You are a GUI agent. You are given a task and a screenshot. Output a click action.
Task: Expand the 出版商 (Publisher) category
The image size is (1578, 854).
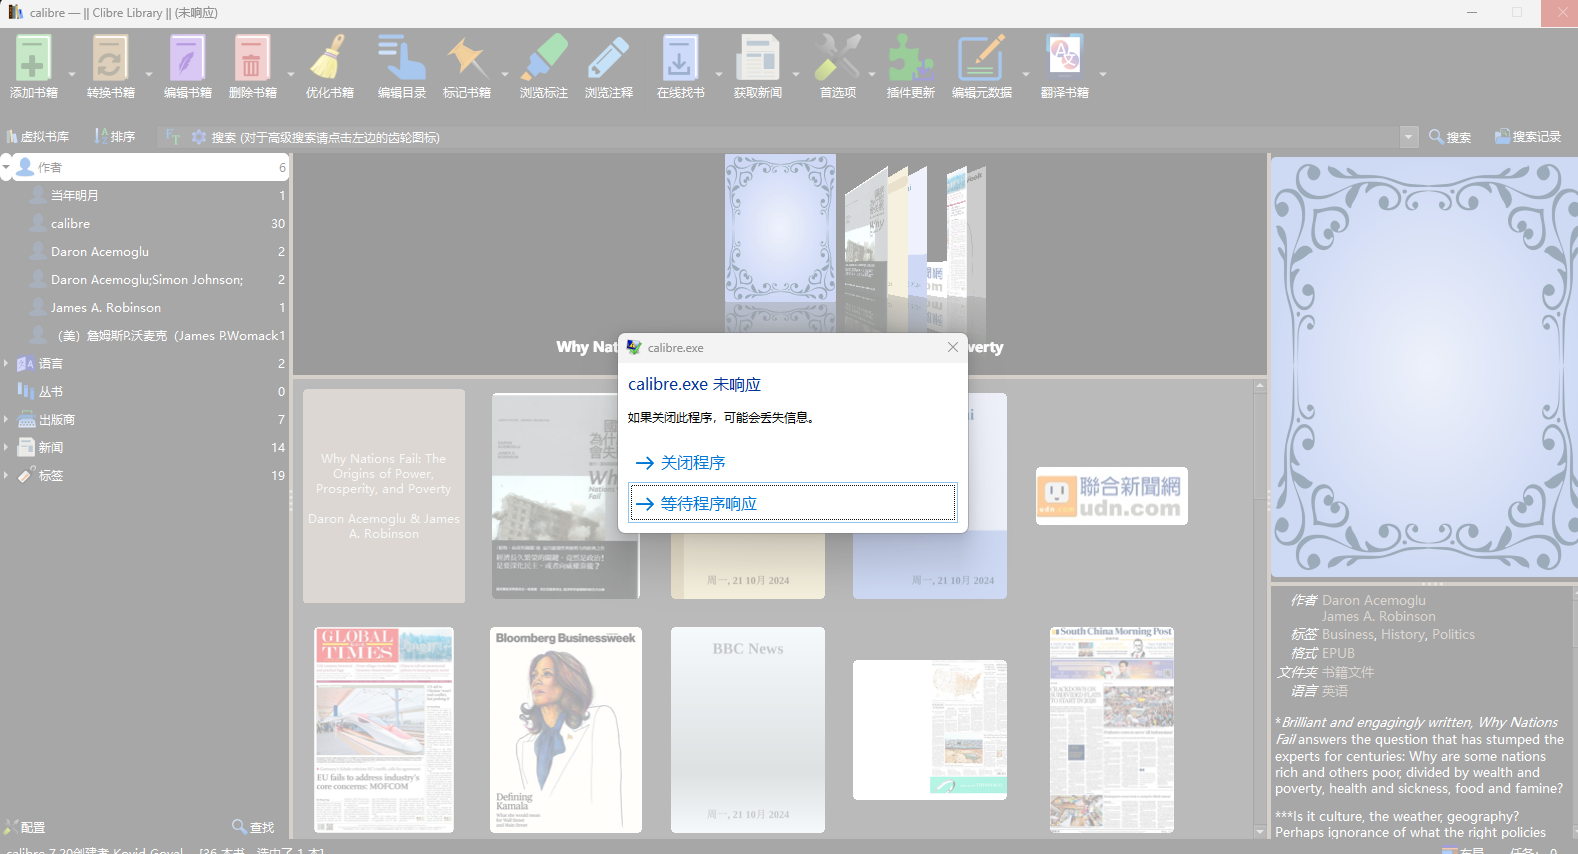[6, 419]
